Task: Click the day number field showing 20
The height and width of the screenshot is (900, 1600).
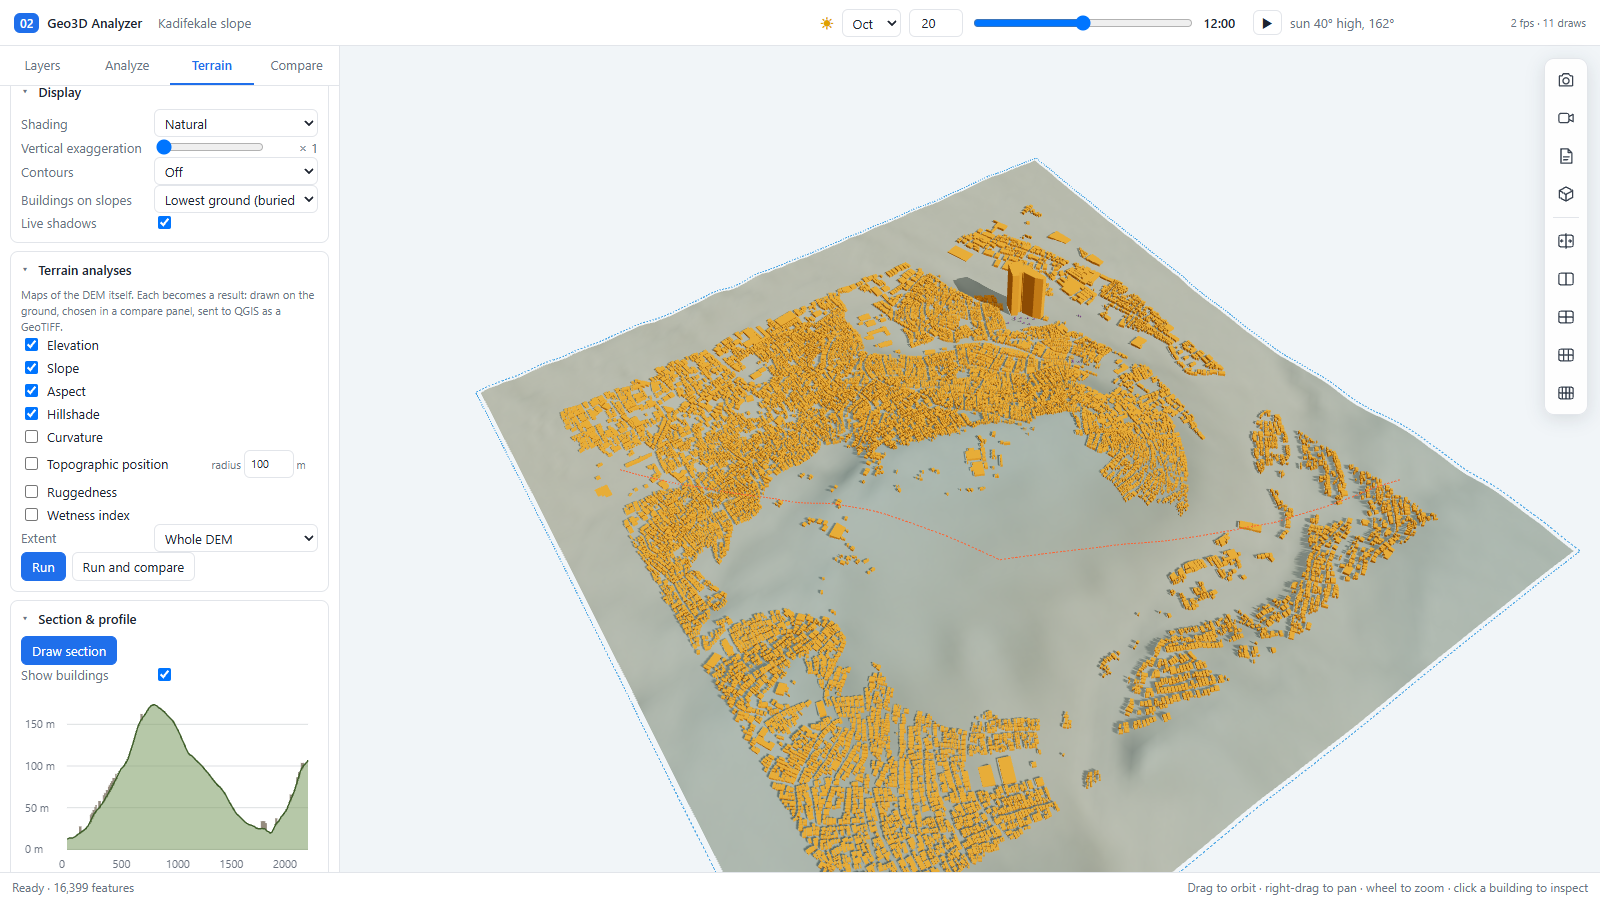Action: point(936,23)
